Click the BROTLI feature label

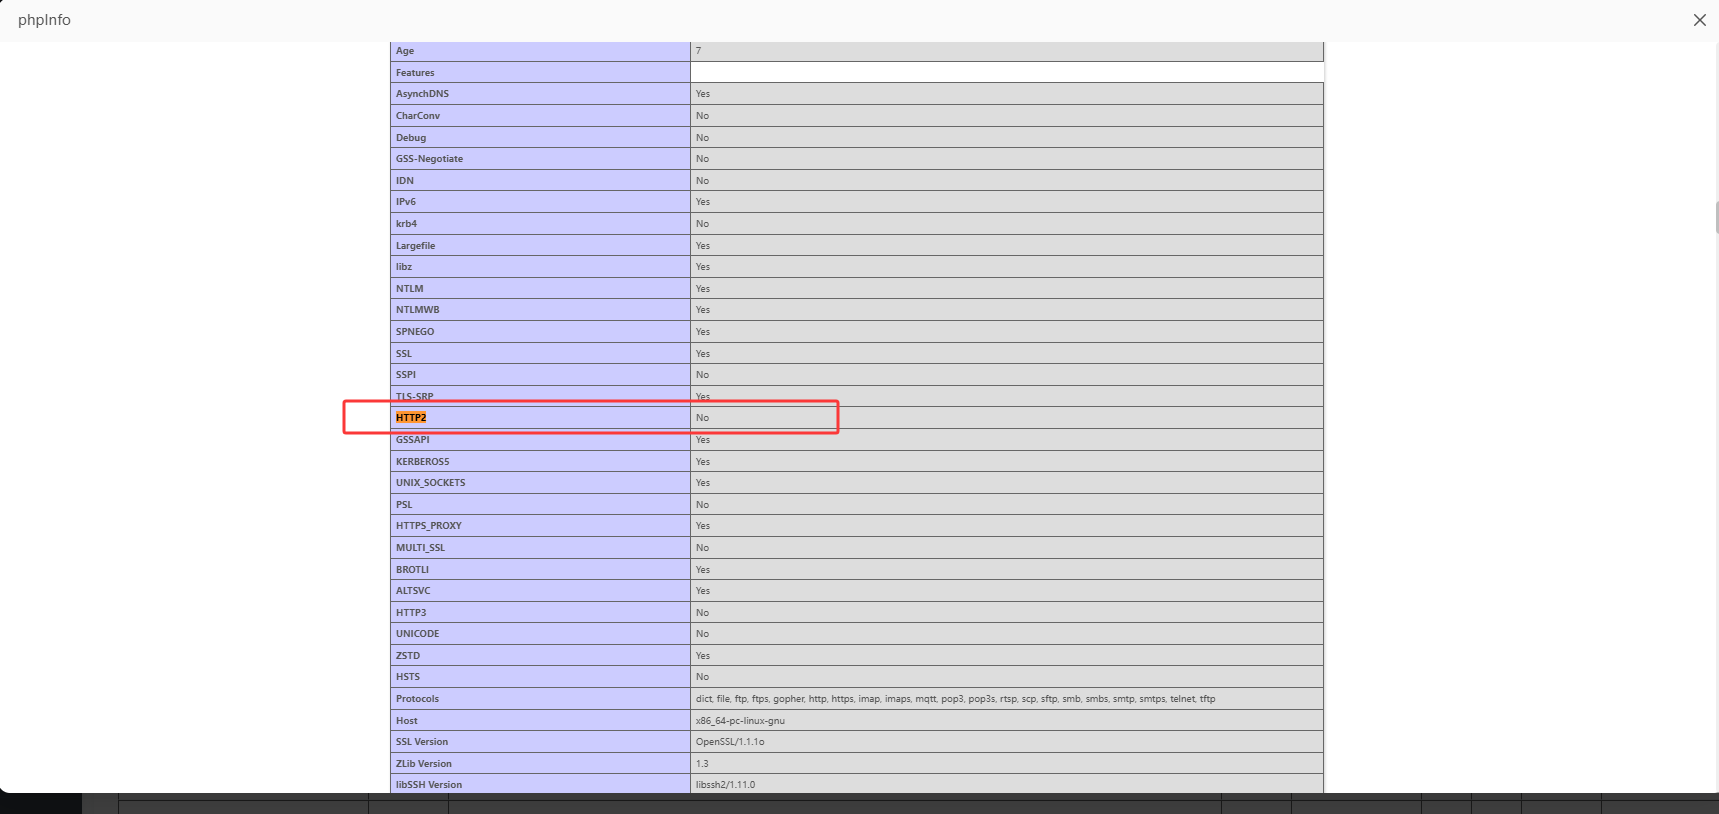coord(412,570)
